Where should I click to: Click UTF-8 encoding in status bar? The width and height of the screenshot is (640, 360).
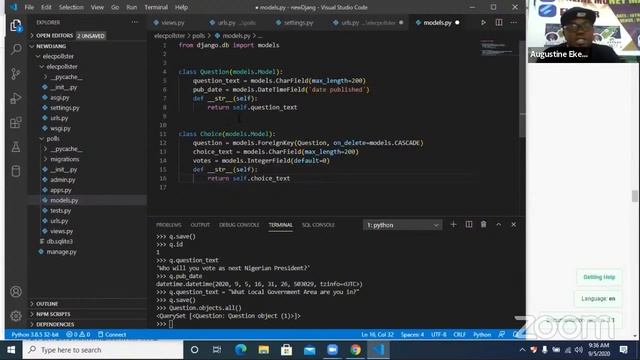pyautogui.click(x=439, y=335)
